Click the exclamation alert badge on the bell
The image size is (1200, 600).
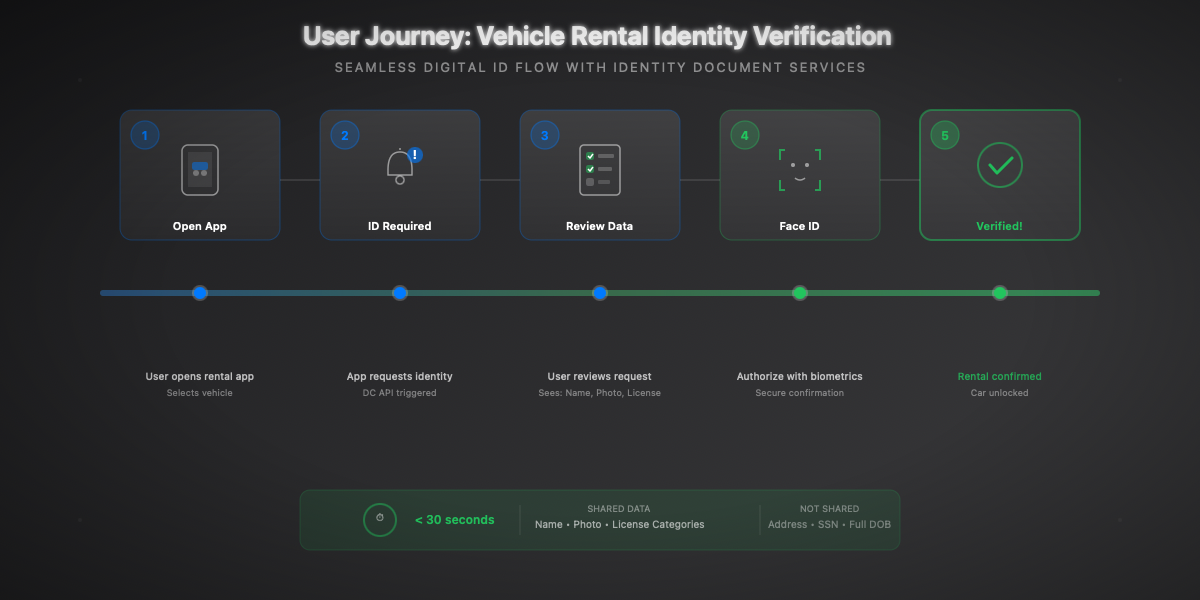pos(414,155)
